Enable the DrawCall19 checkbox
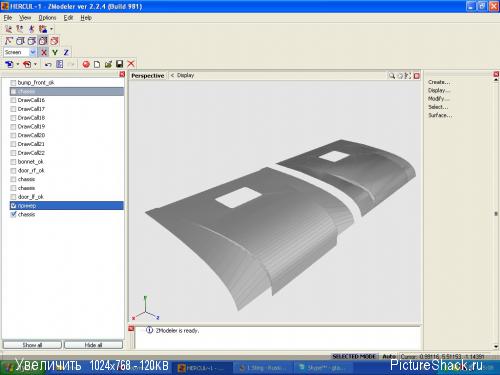 point(13,127)
